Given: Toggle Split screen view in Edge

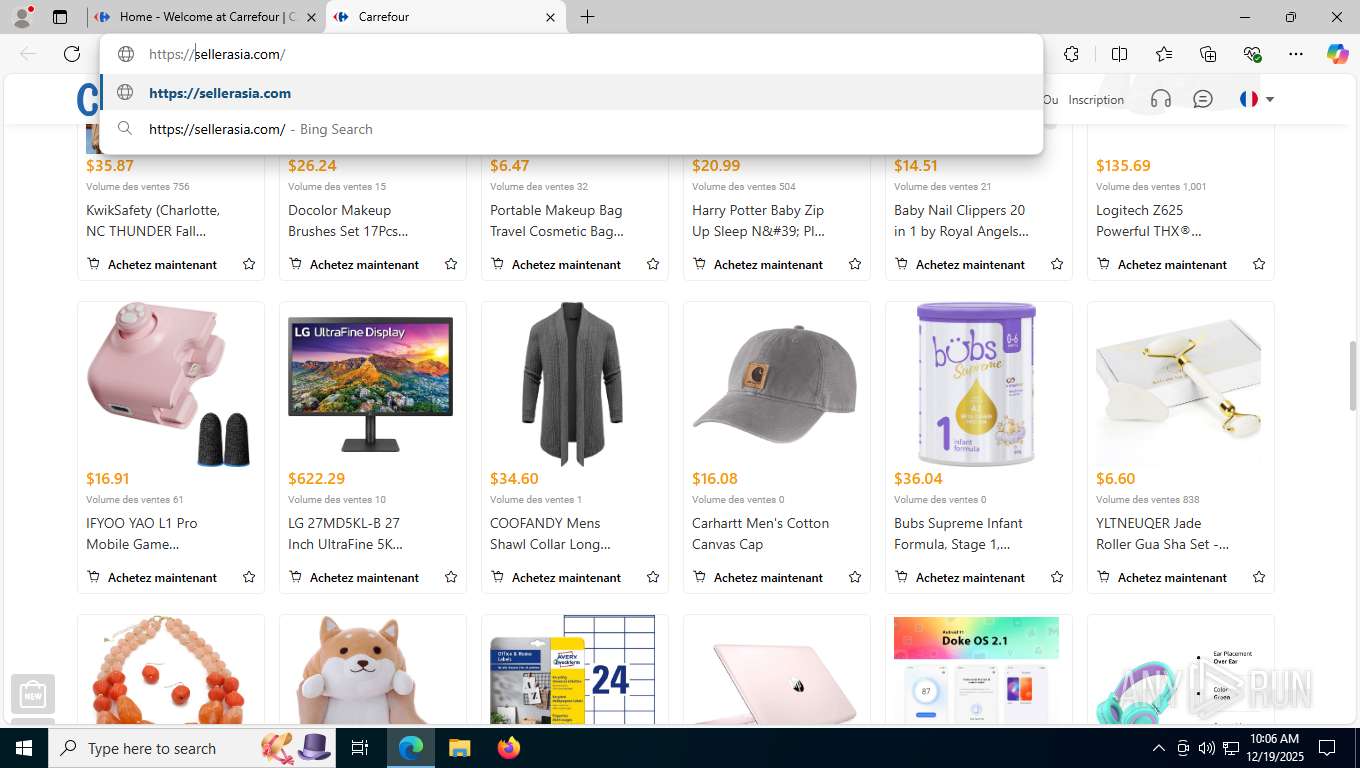Looking at the screenshot, I should click(1119, 54).
